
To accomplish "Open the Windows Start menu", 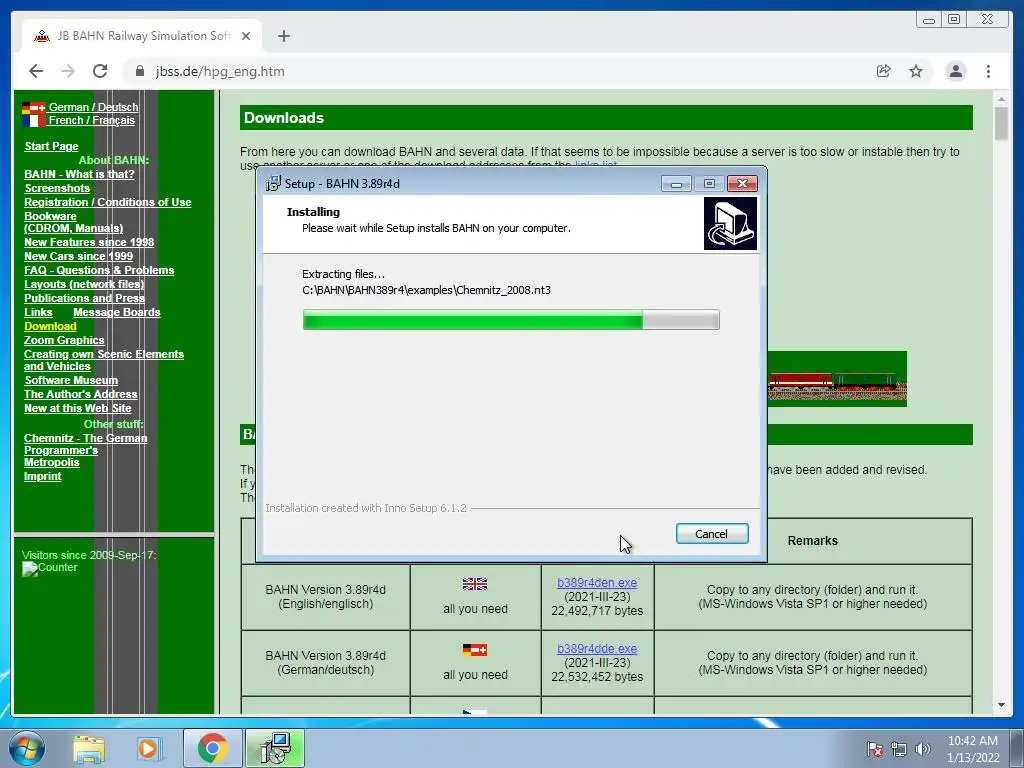I will (26, 748).
